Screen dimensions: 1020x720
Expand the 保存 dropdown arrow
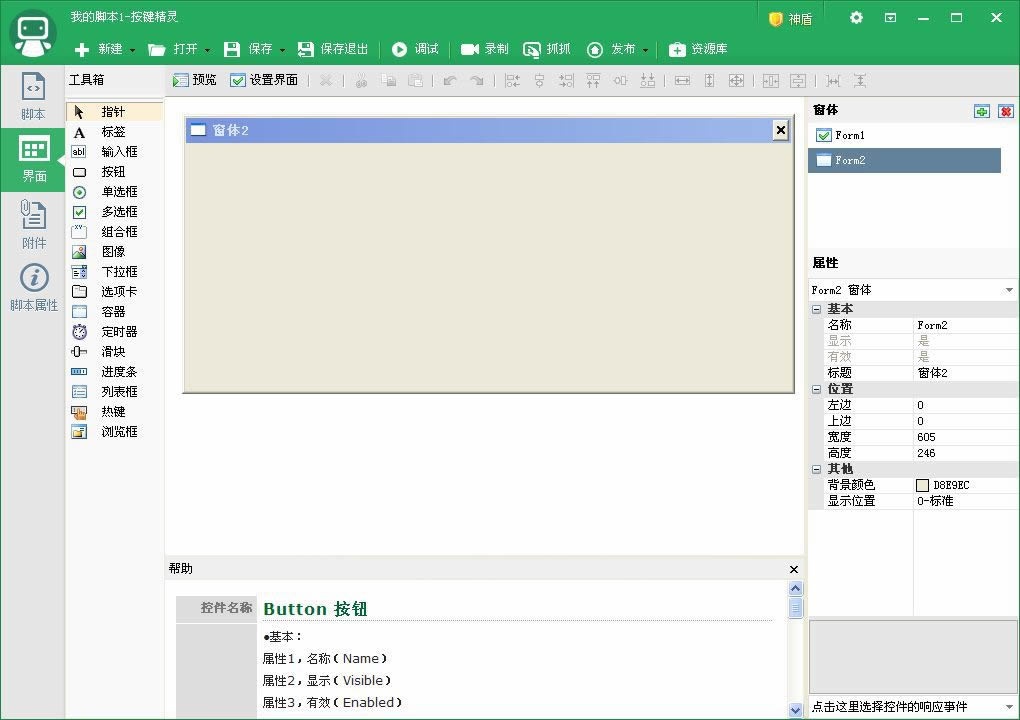[282, 50]
